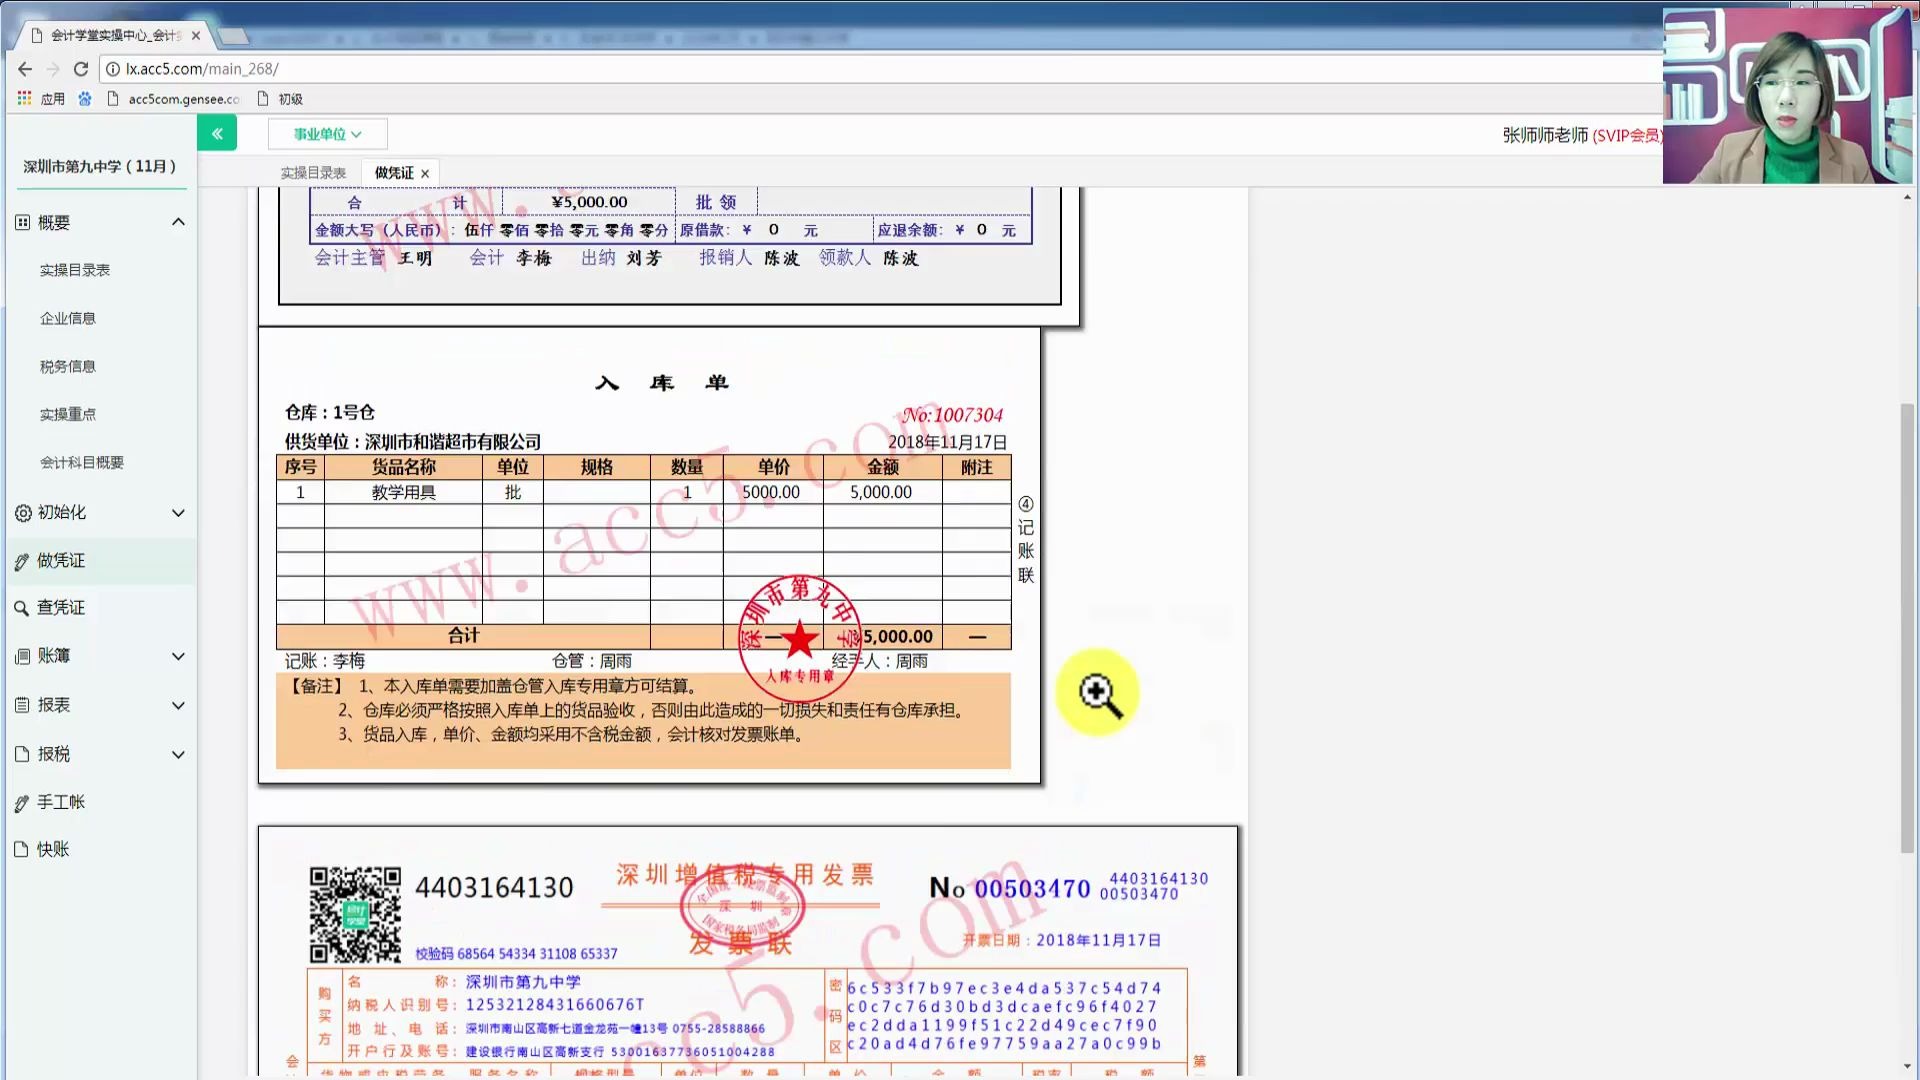This screenshot has width=1920, height=1080.
Task: Collapse the 概要 section
Action: pyautogui.click(x=178, y=221)
